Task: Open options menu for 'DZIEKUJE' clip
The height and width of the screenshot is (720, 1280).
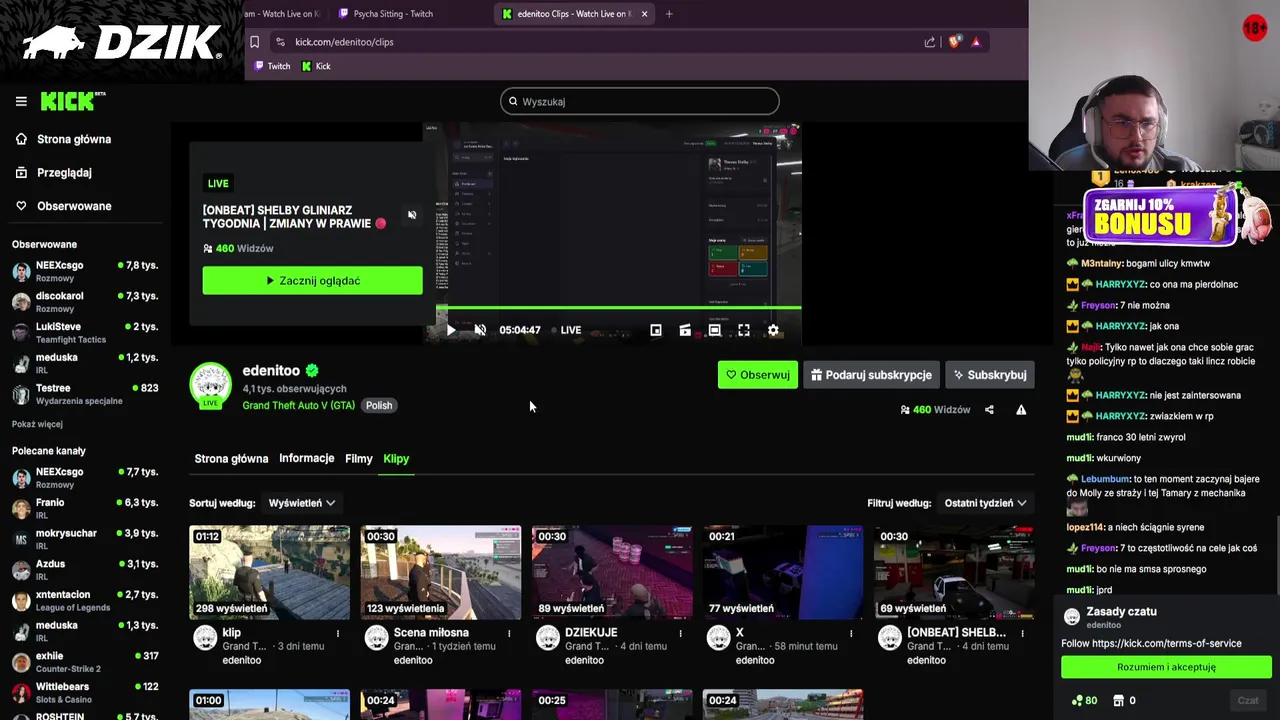Action: [x=680, y=633]
